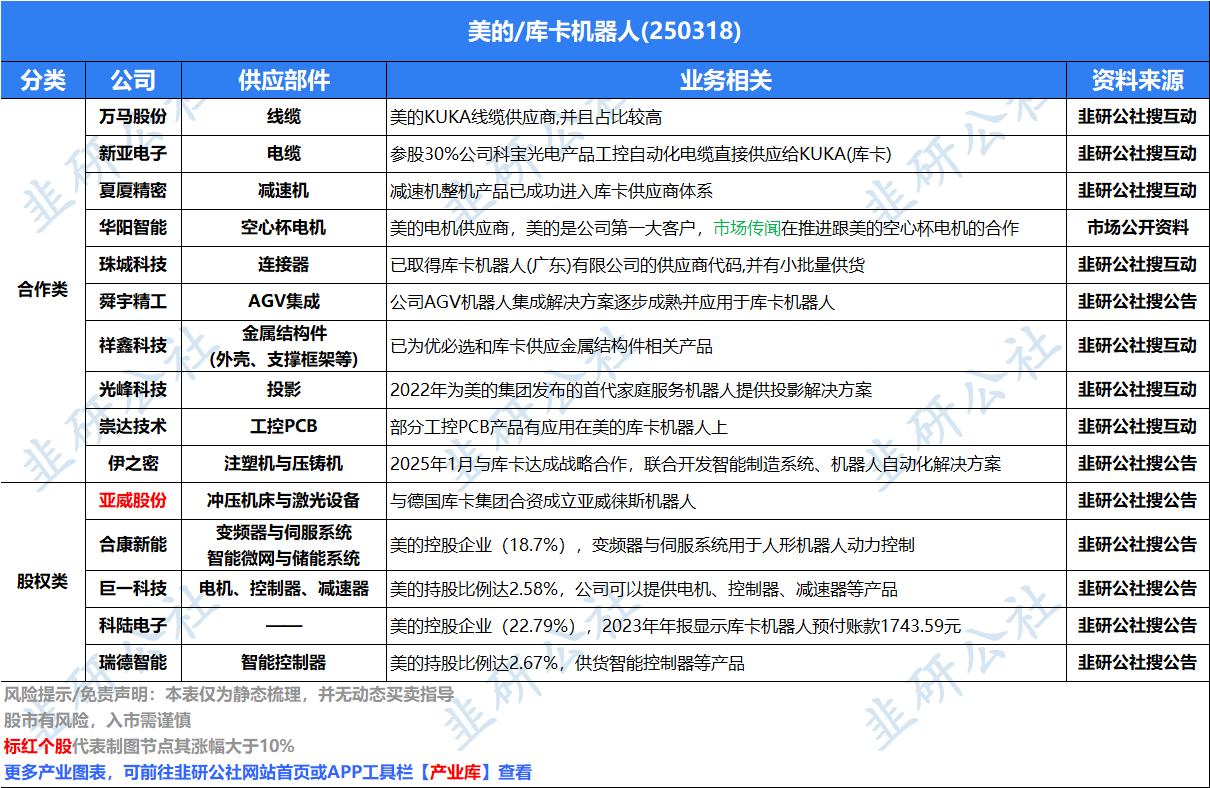The height and width of the screenshot is (788, 1210).
Task: Select company name 祥鑫科技
Action: [x=133, y=345]
